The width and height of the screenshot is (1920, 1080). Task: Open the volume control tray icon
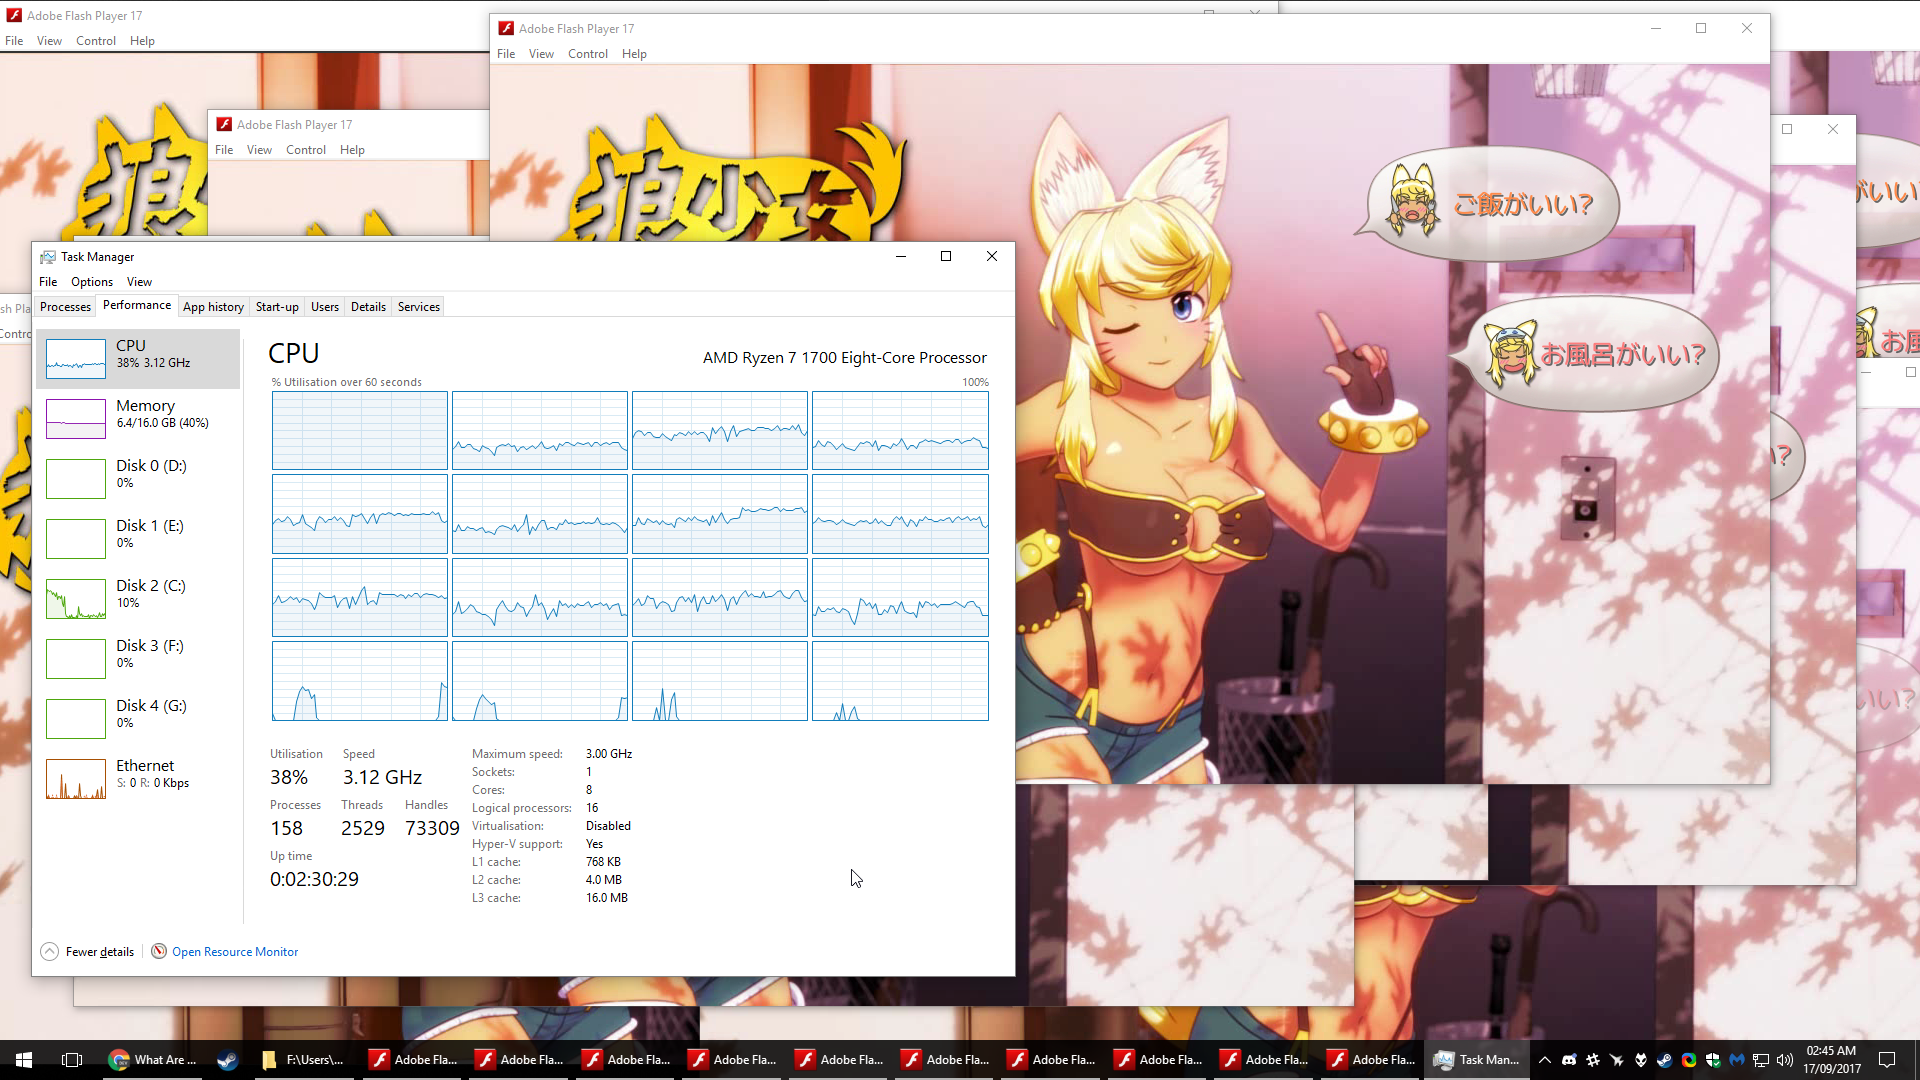click(1785, 1060)
